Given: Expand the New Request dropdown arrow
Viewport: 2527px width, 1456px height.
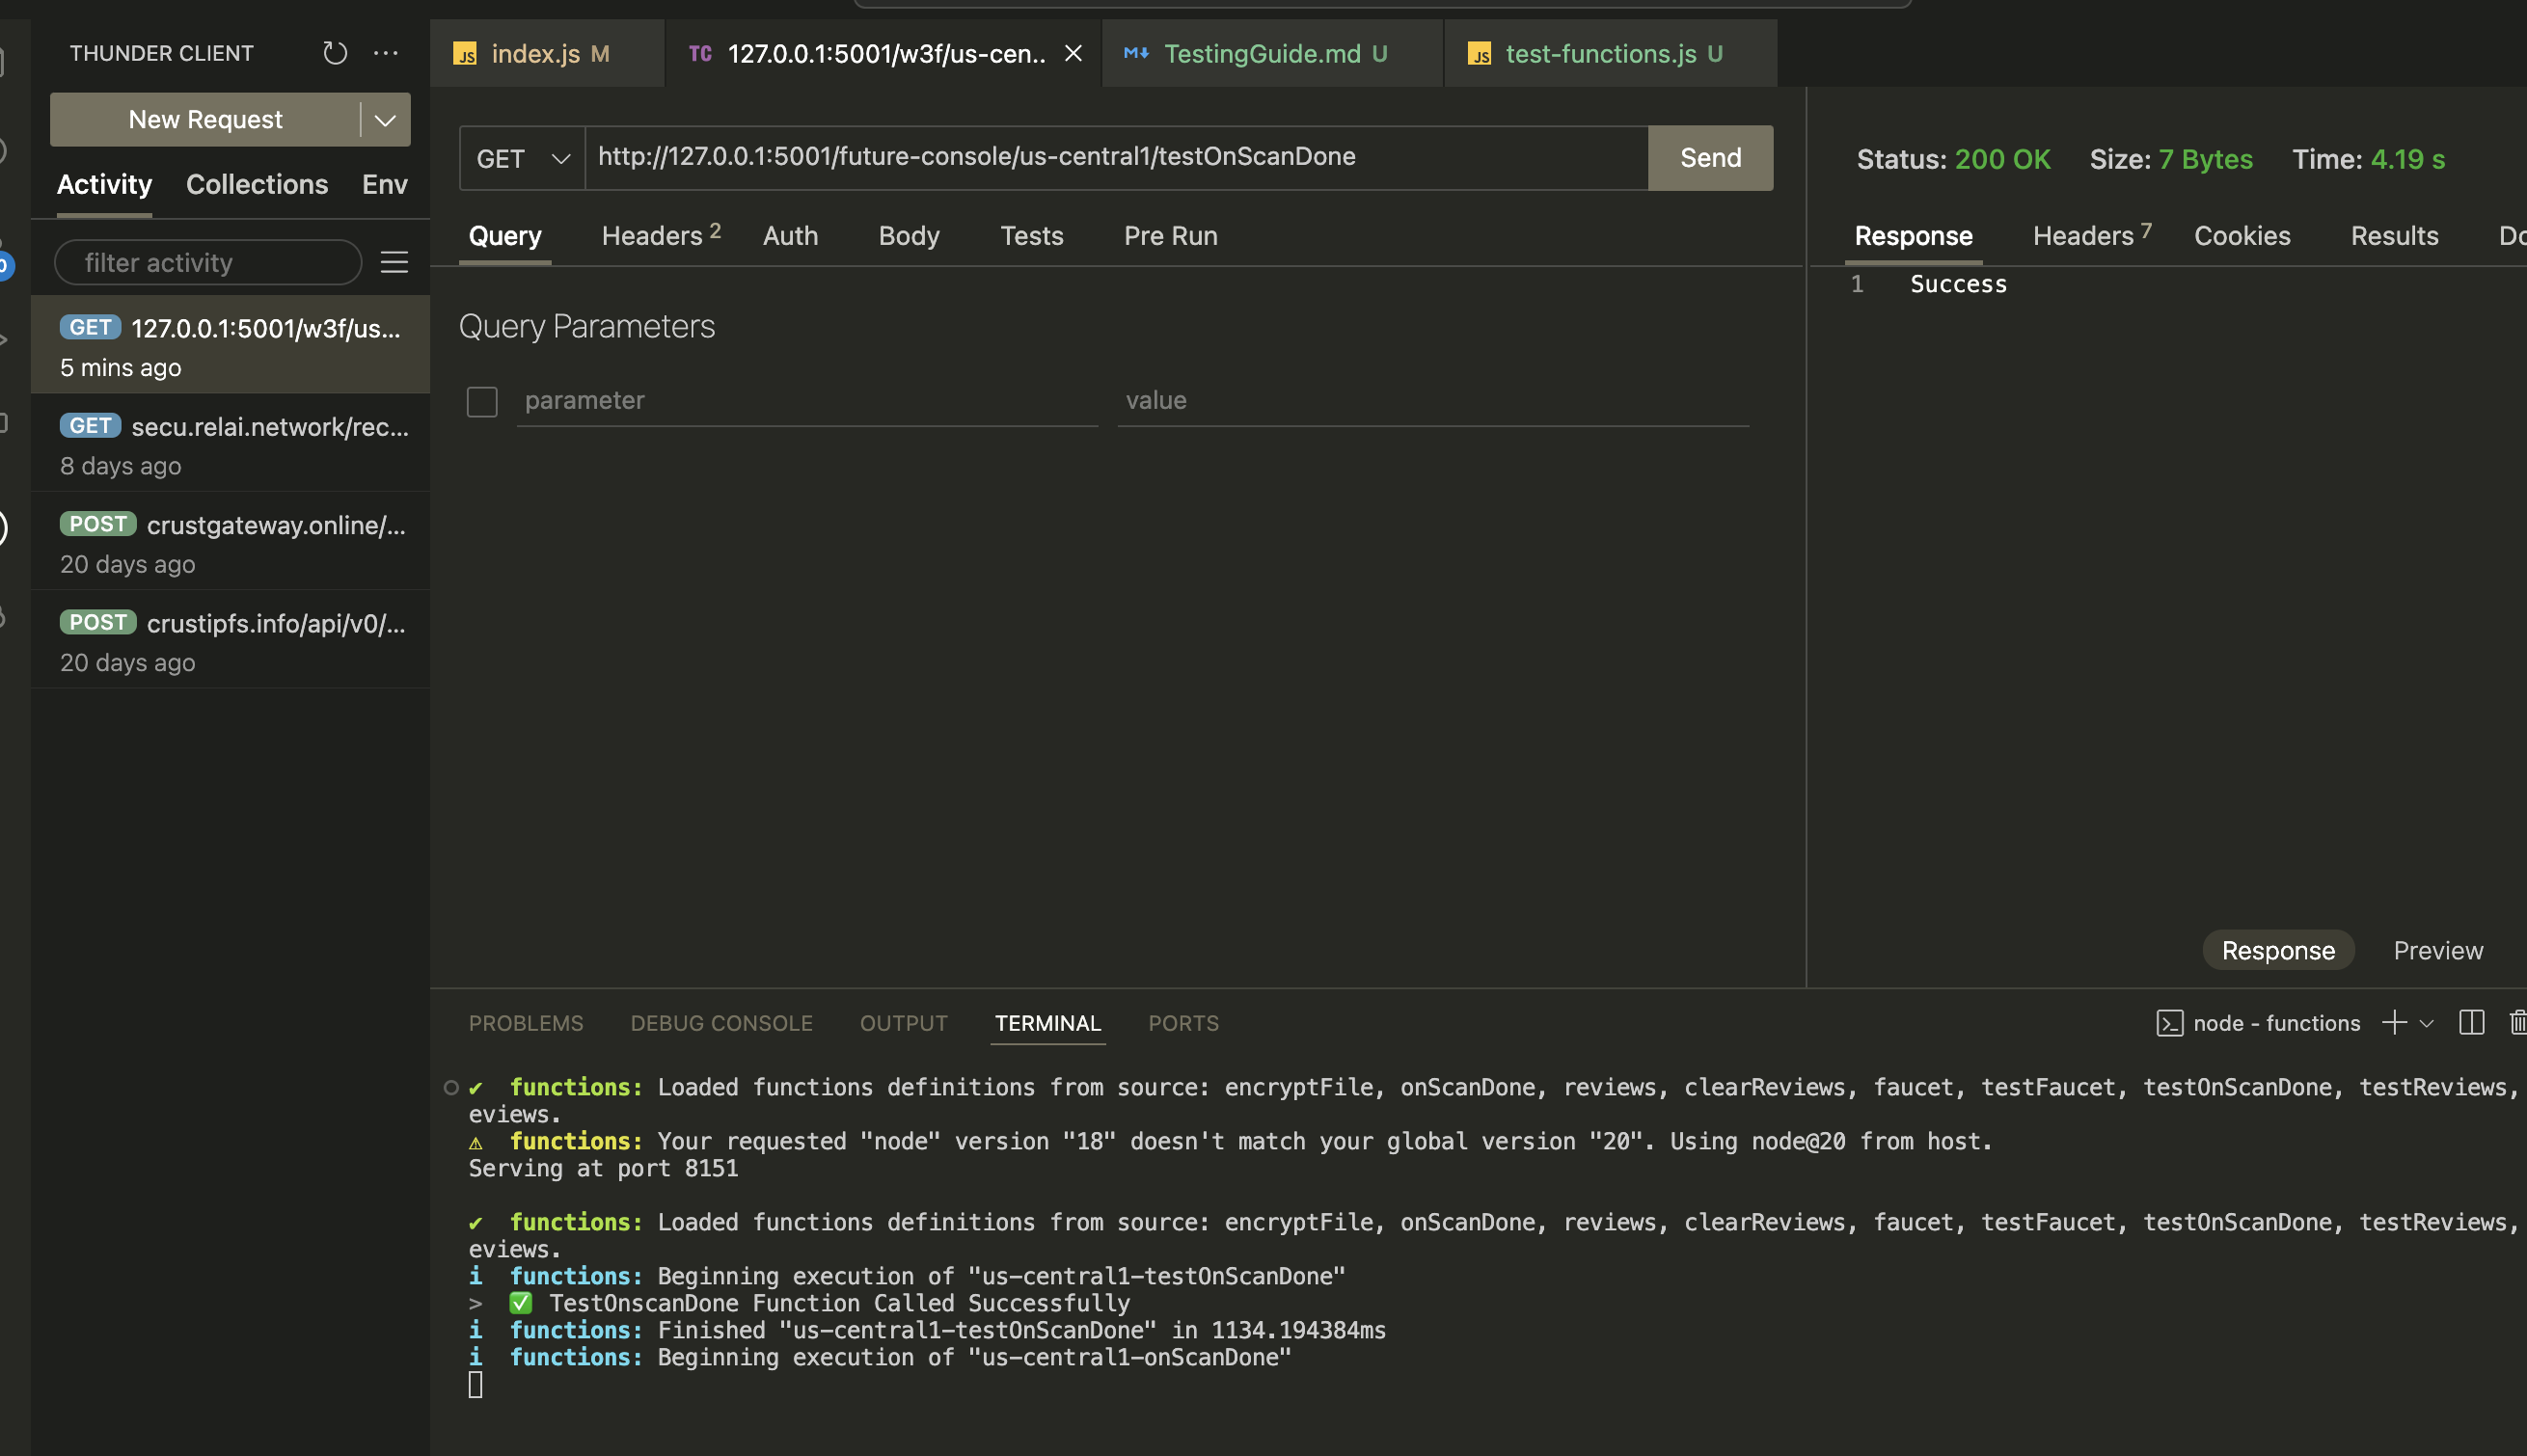Looking at the screenshot, I should [x=385, y=120].
